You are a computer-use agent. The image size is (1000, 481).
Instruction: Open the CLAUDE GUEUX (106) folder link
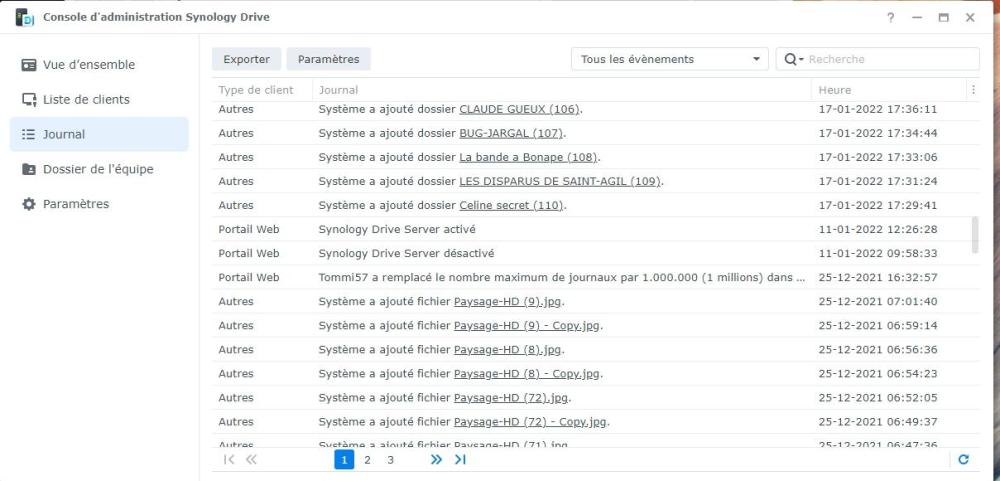click(519, 109)
